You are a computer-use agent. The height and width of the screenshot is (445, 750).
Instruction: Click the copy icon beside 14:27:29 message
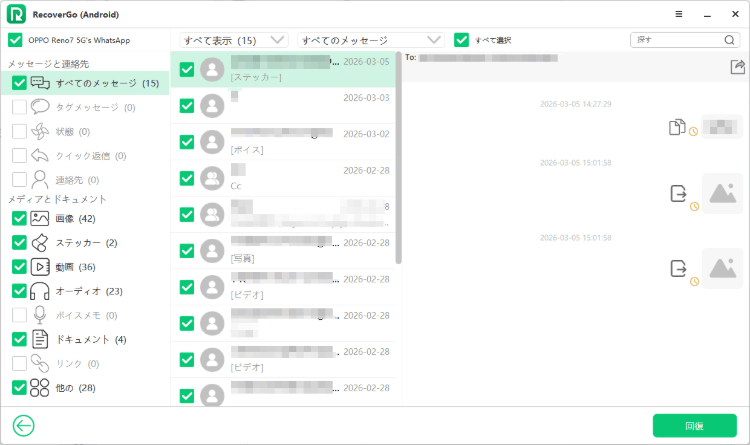(677, 127)
